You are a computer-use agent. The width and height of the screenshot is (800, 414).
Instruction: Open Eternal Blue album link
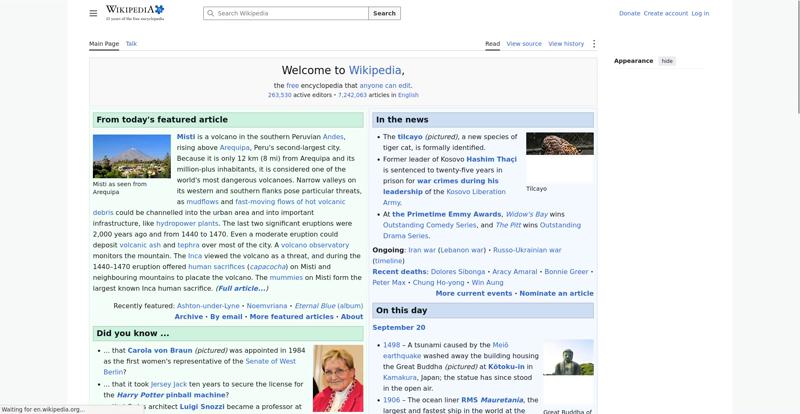click(x=329, y=306)
